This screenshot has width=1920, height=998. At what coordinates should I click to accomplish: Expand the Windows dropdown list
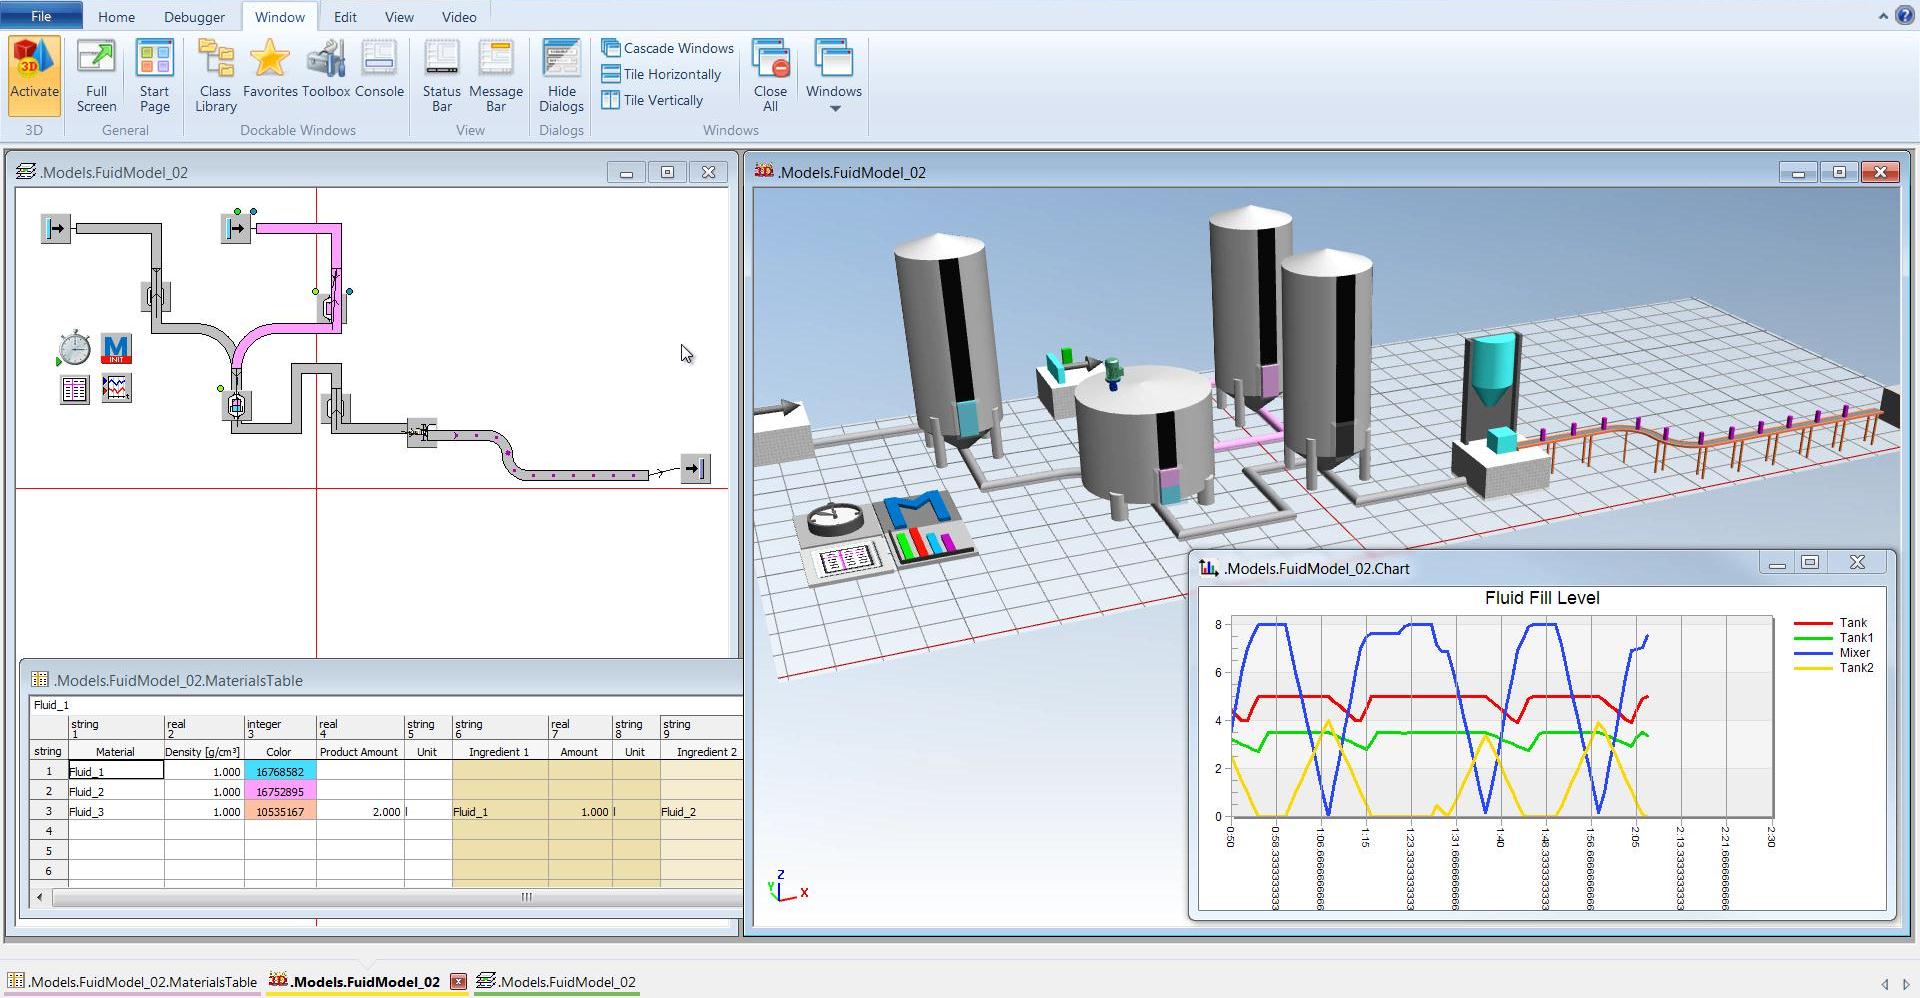click(834, 78)
